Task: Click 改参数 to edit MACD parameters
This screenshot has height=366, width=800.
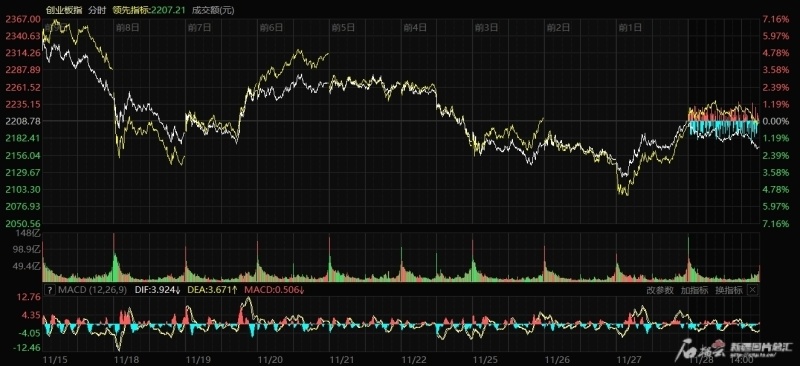Action: [x=660, y=290]
